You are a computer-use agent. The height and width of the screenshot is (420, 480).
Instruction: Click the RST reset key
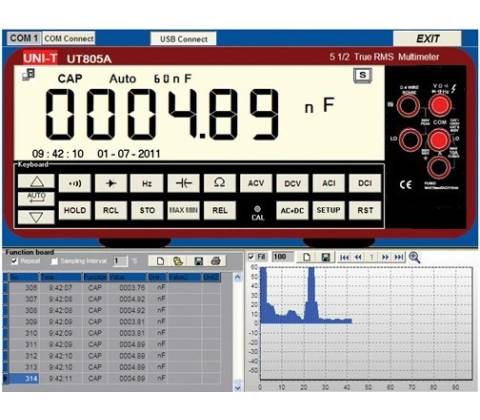(x=365, y=210)
